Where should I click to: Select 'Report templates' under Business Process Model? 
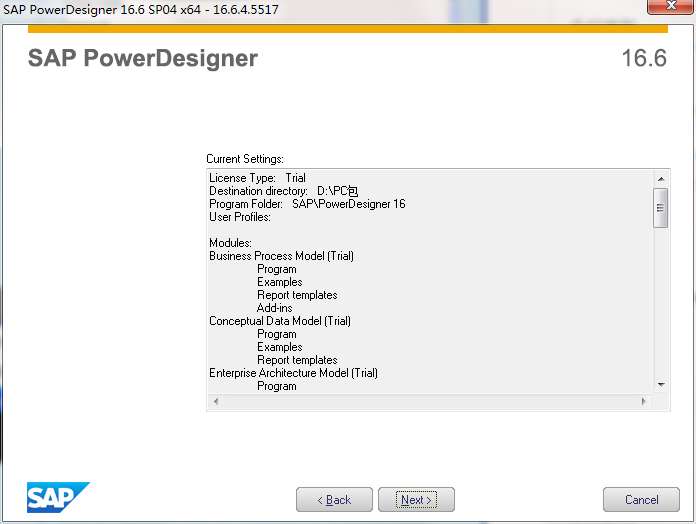pyautogui.click(x=297, y=295)
